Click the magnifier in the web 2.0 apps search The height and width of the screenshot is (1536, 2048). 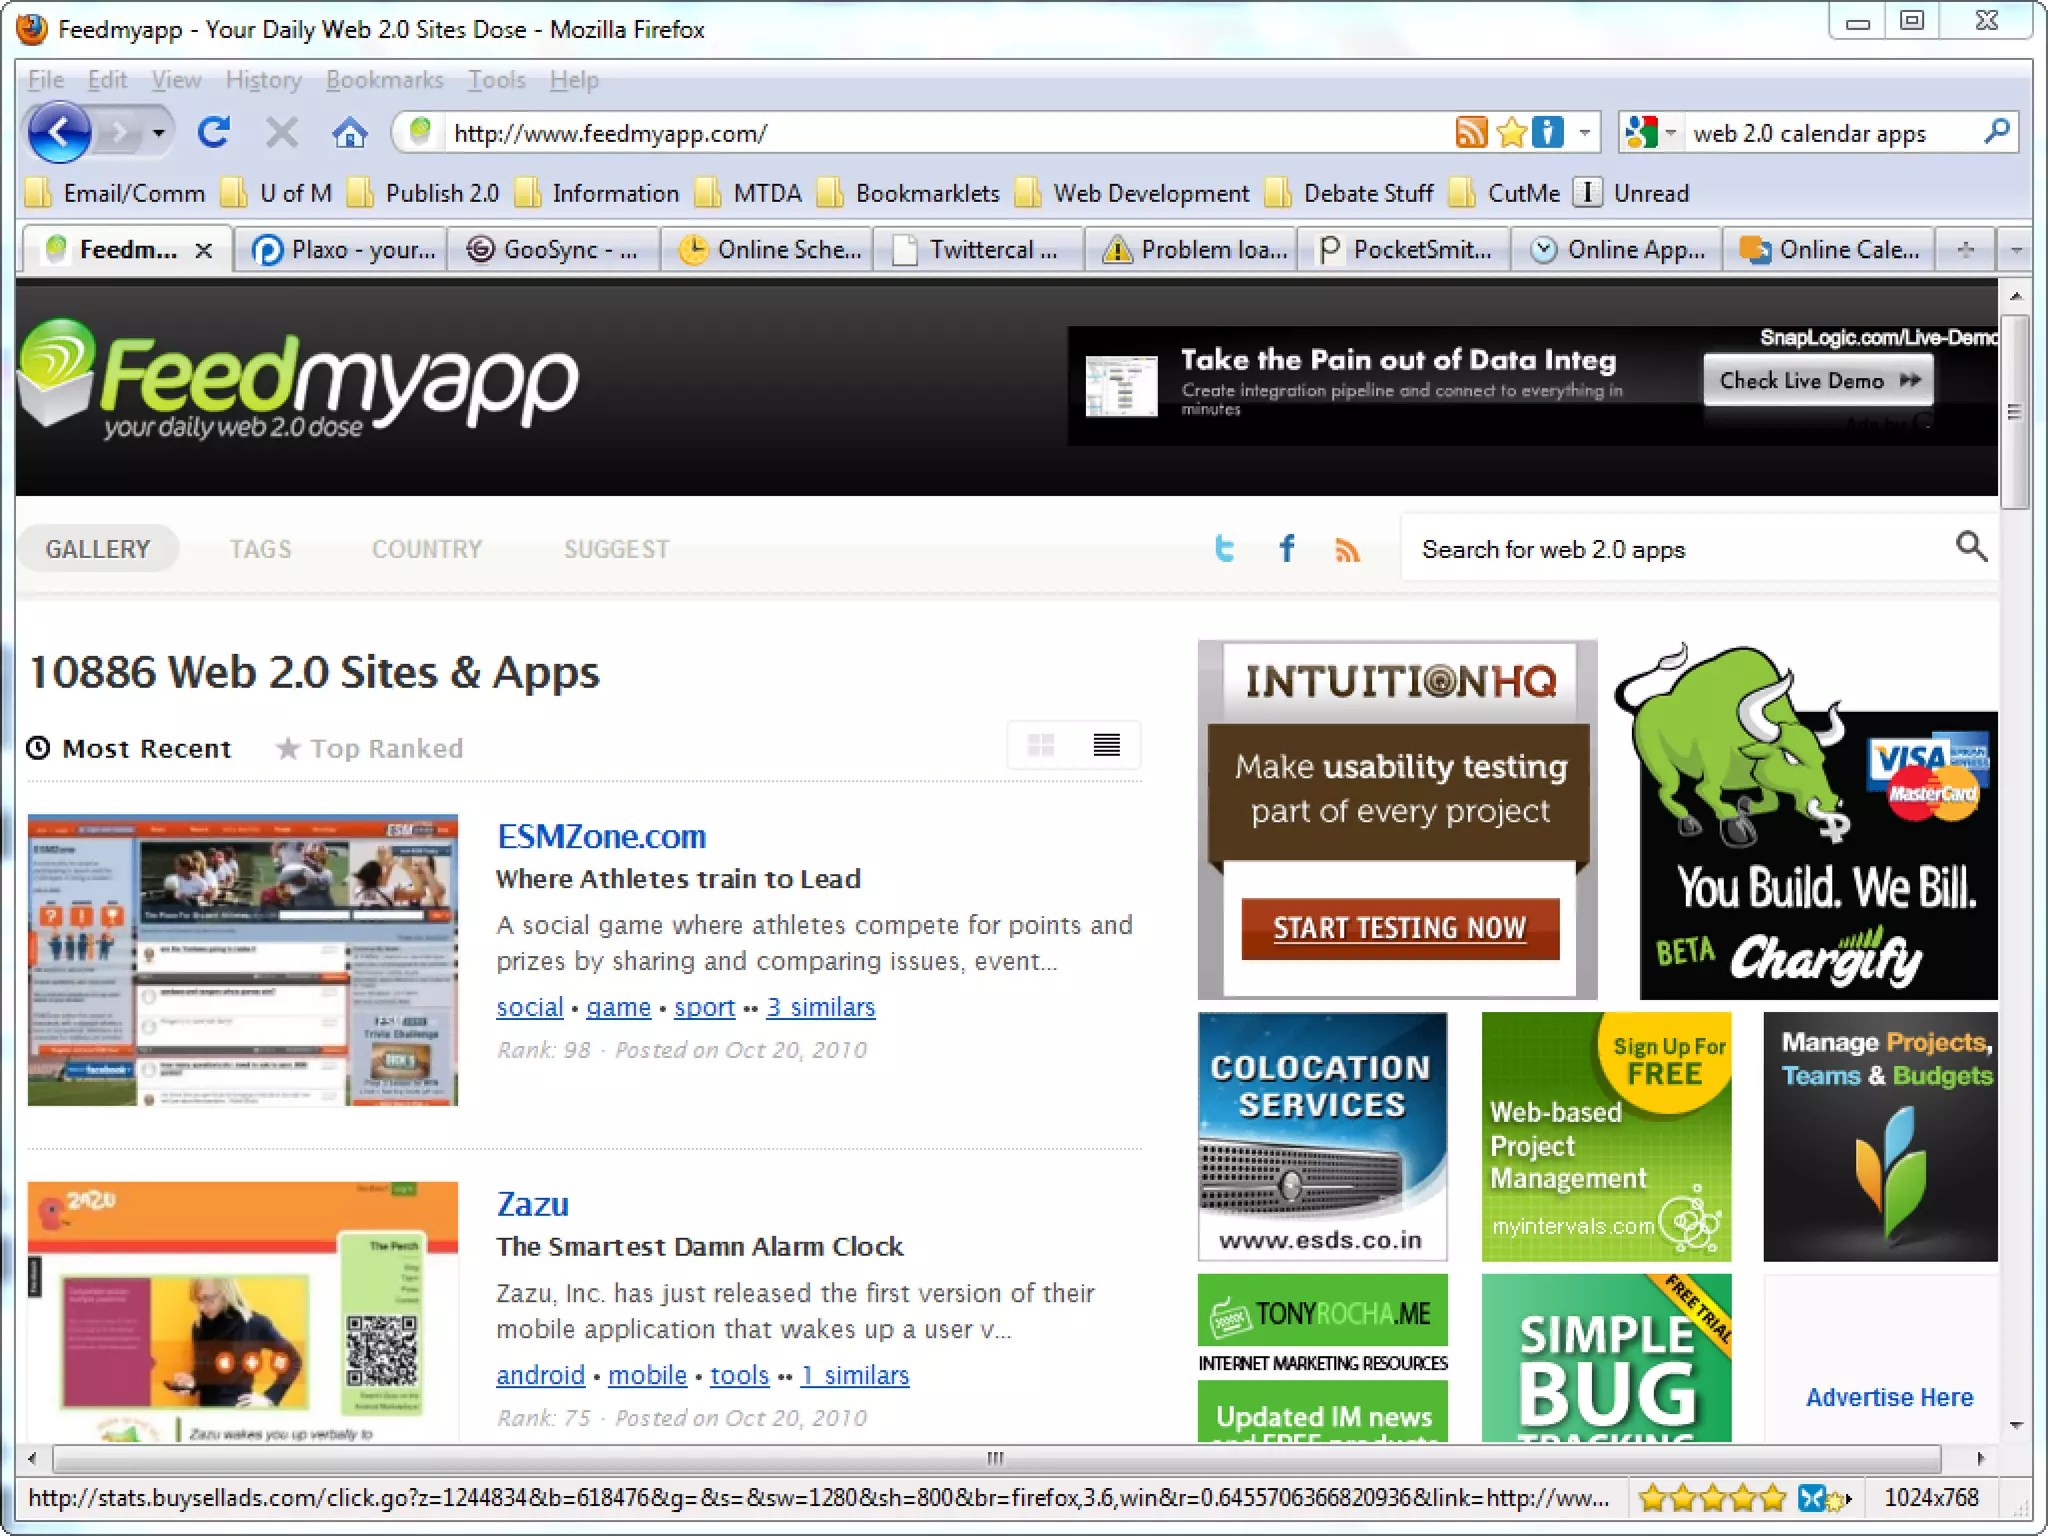(1970, 546)
